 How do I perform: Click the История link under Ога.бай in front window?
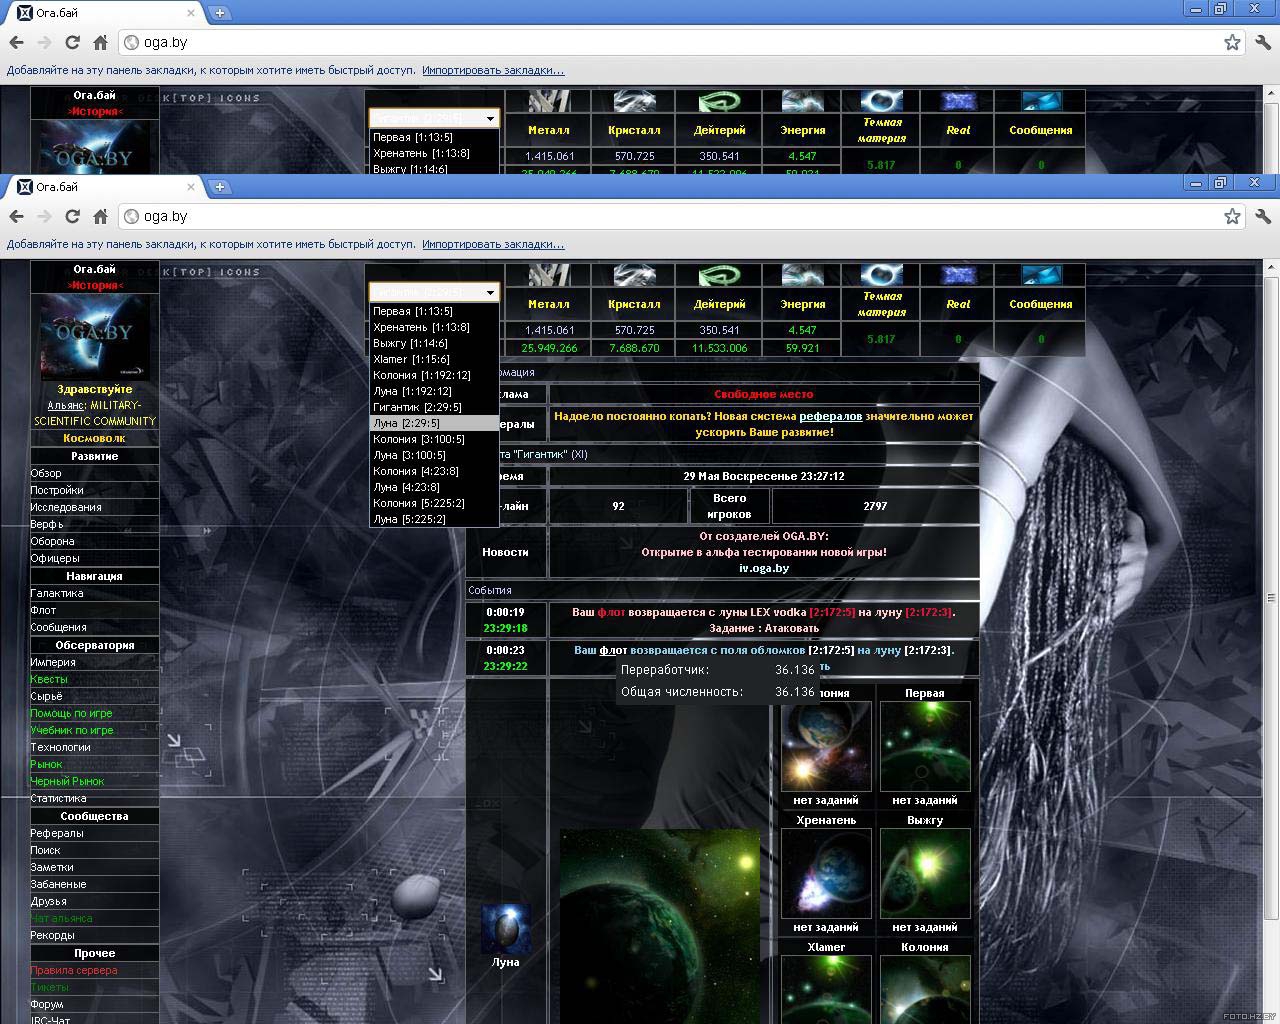click(x=95, y=285)
